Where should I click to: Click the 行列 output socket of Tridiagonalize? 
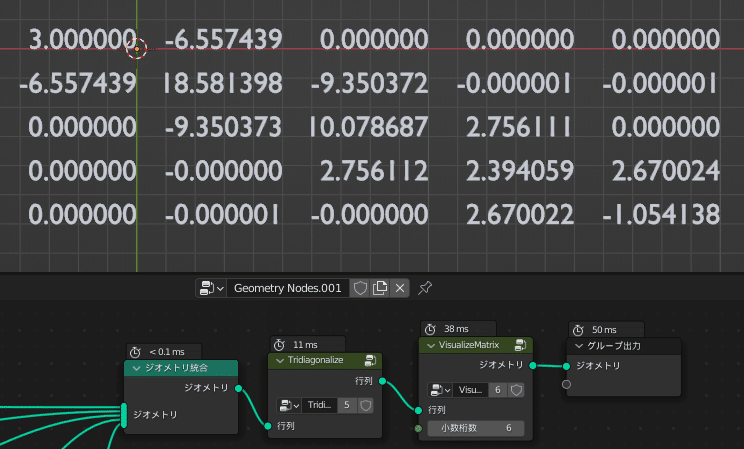(x=382, y=381)
